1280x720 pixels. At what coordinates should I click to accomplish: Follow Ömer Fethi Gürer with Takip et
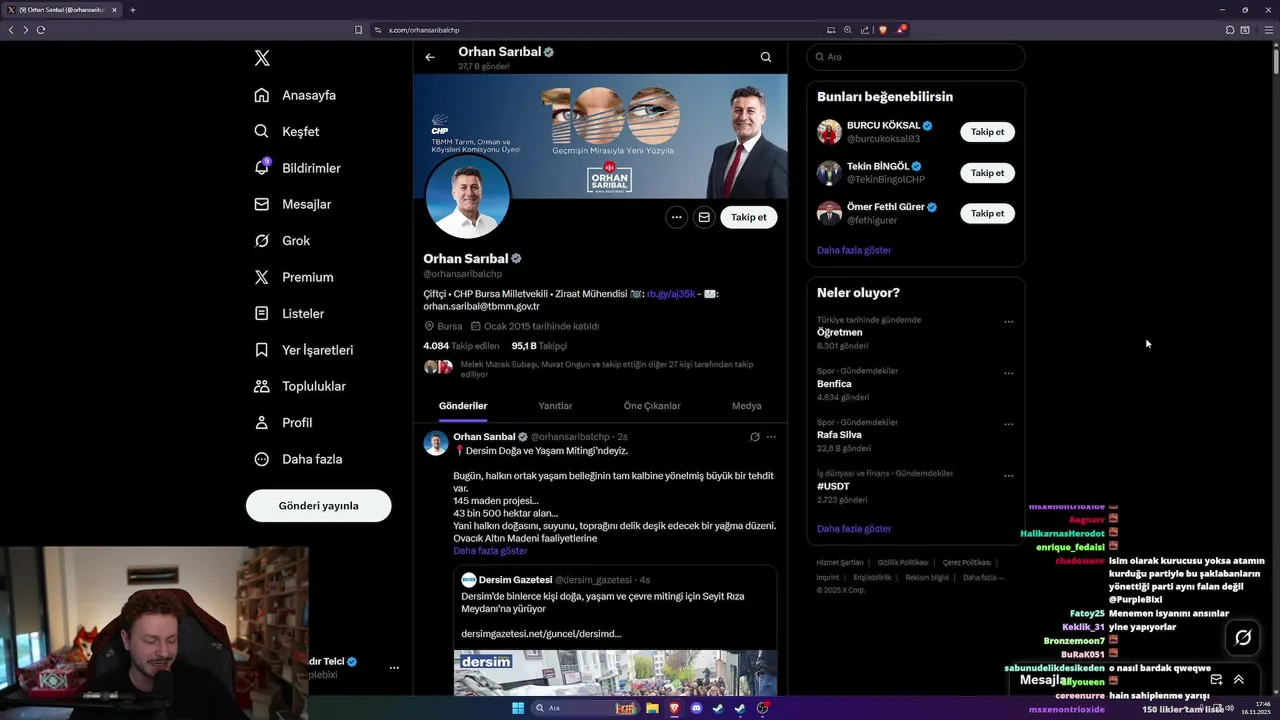(987, 213)
